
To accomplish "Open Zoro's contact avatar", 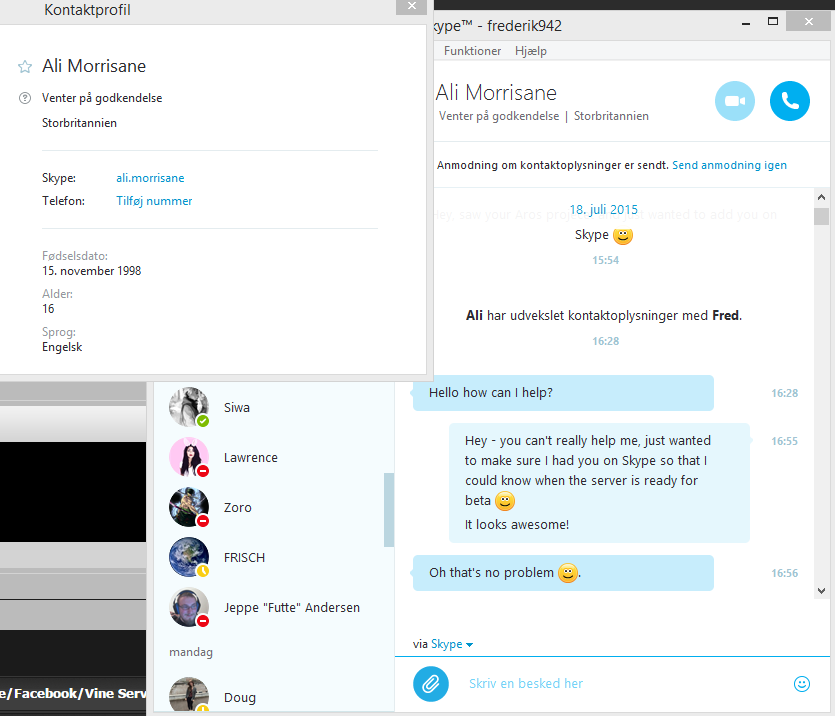I will tap(189, 507).
